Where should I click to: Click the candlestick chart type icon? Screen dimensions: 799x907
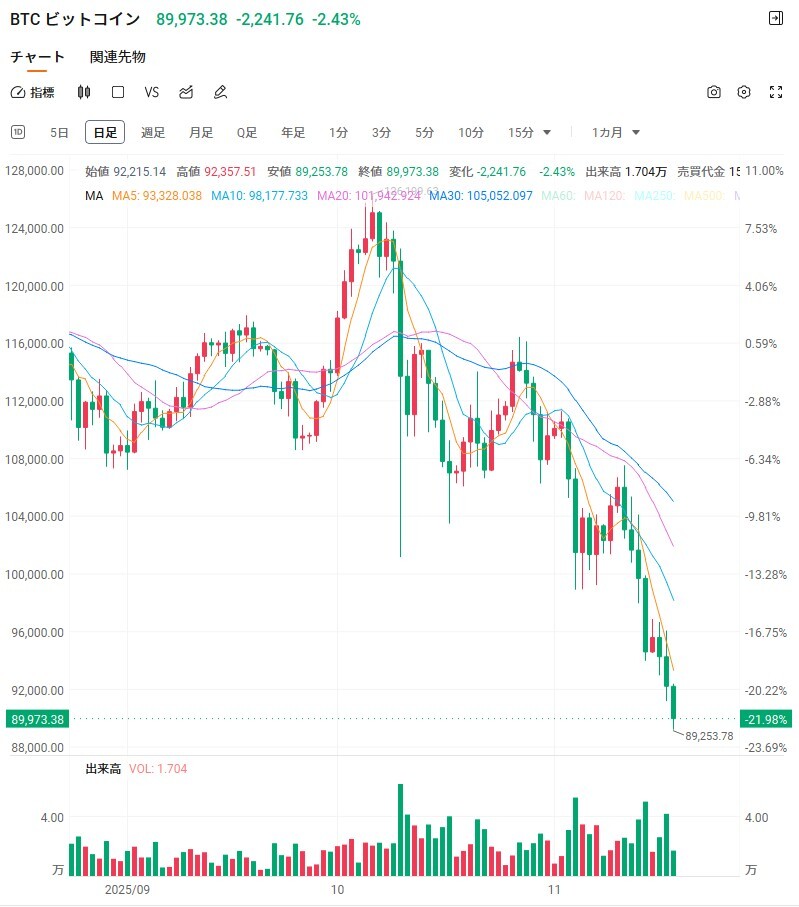point(84,92)
